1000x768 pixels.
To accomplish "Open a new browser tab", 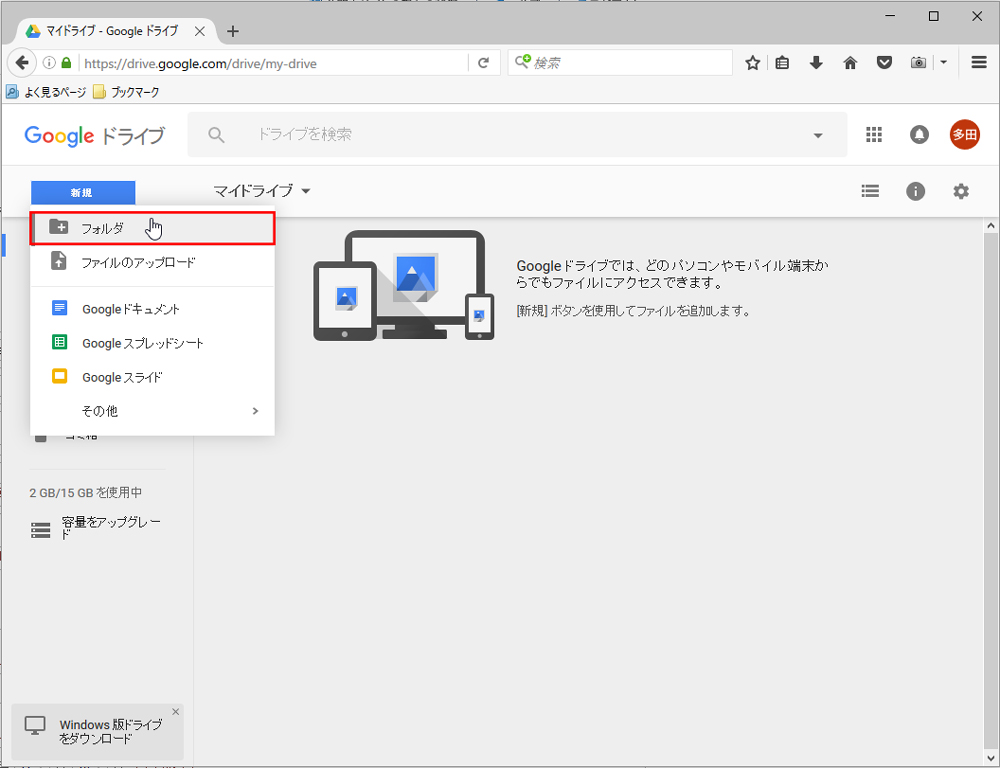I will tap(233, 31).
